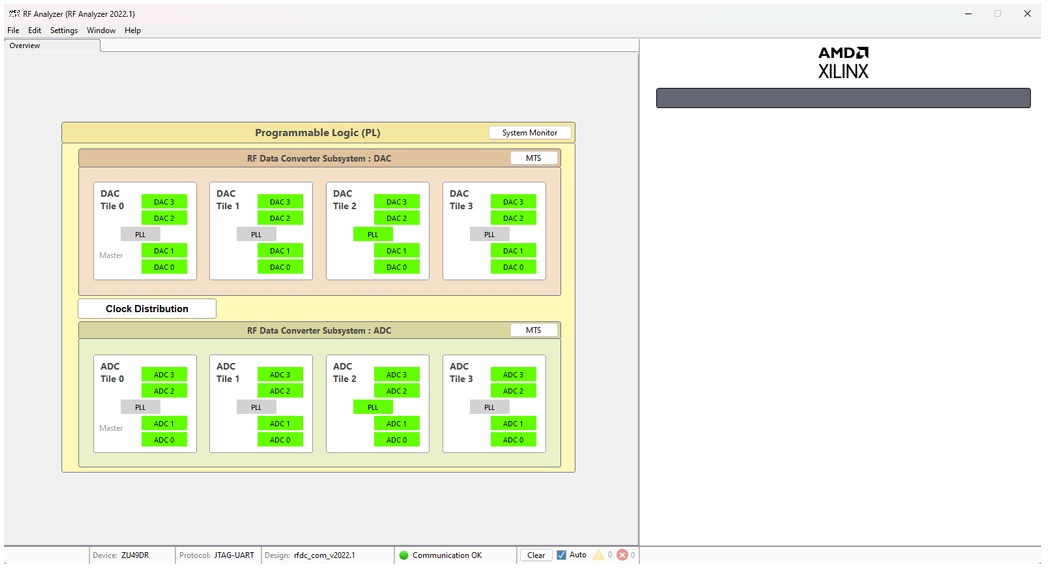Open the Help menu
Screen dimensions: 1061x572
[x=133, y=30]
